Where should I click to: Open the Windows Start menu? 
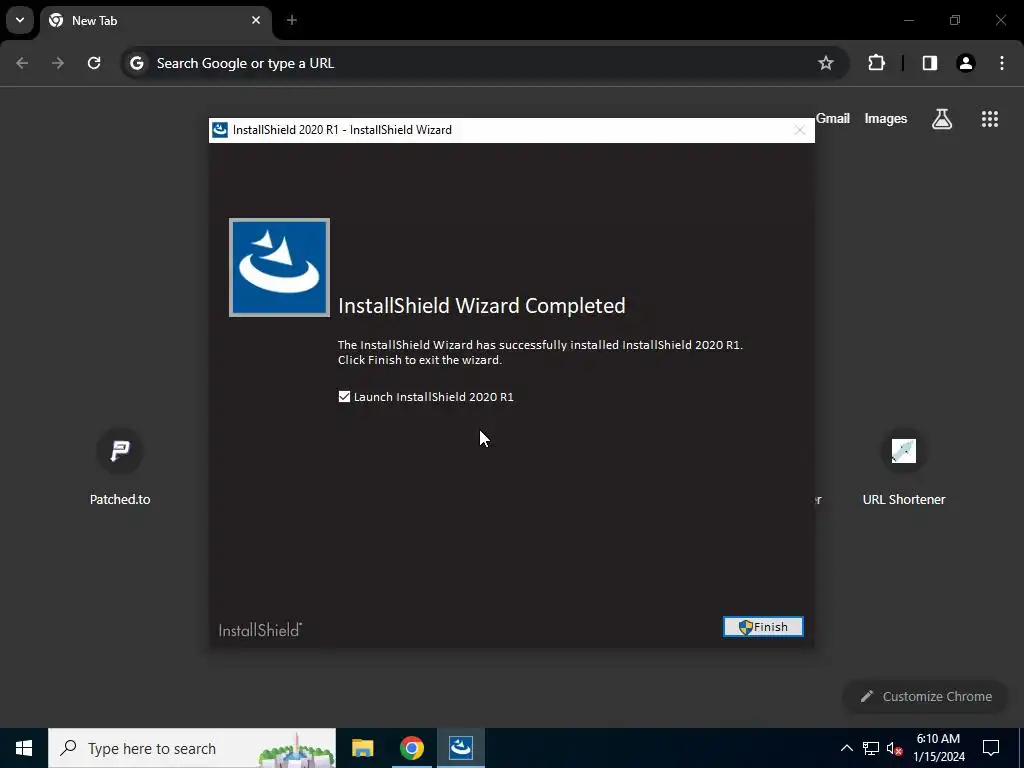coord(24,748)
